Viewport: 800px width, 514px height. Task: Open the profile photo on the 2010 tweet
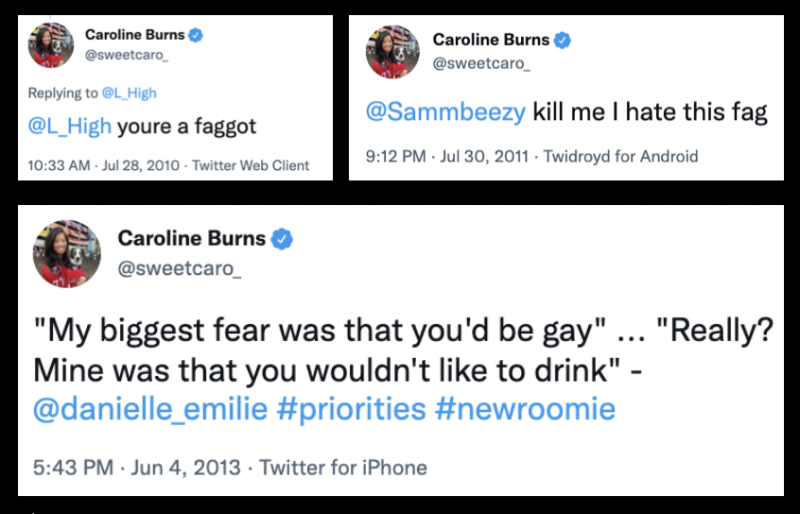[x=51, y=45]
